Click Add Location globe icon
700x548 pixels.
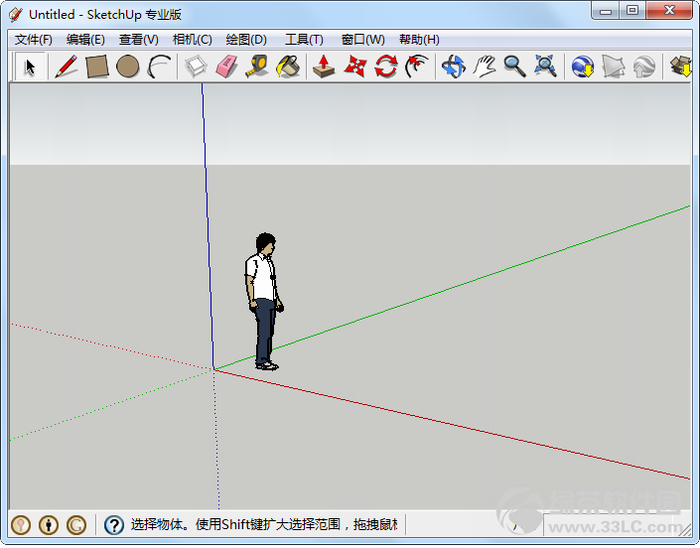(x=583, y=66)
